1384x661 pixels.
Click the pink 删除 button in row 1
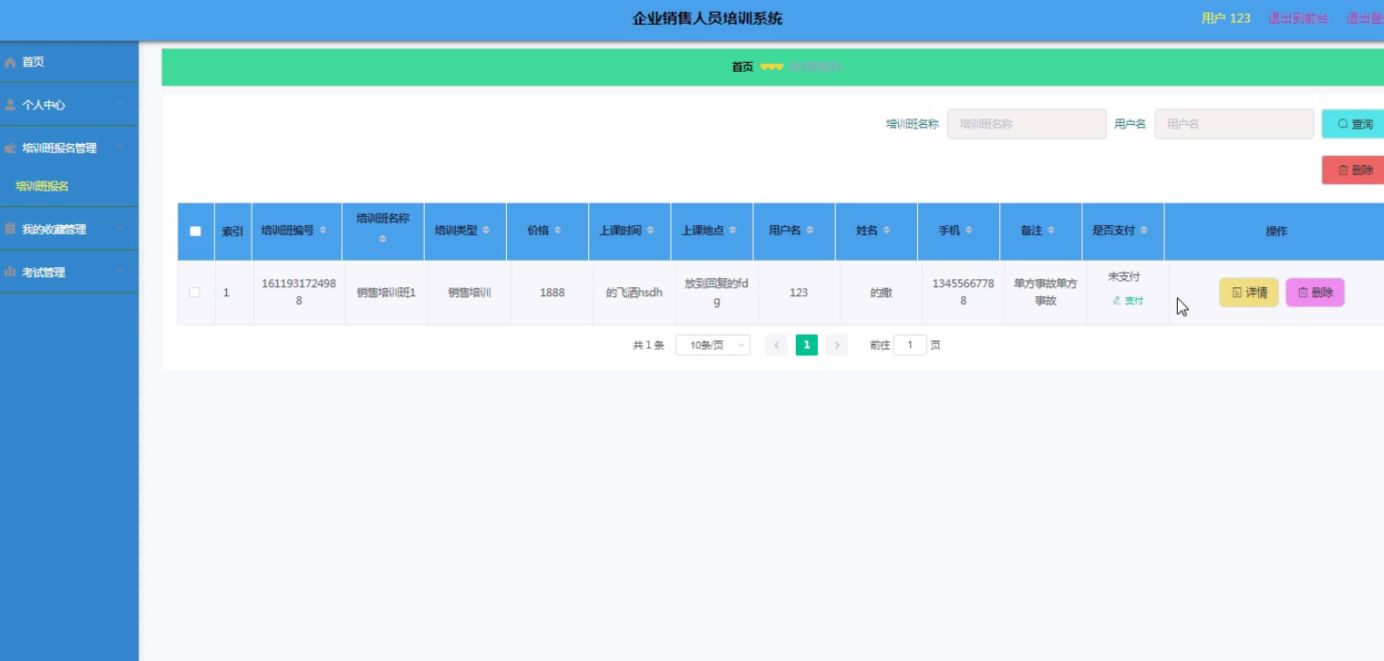click(x=1315, y=292)
